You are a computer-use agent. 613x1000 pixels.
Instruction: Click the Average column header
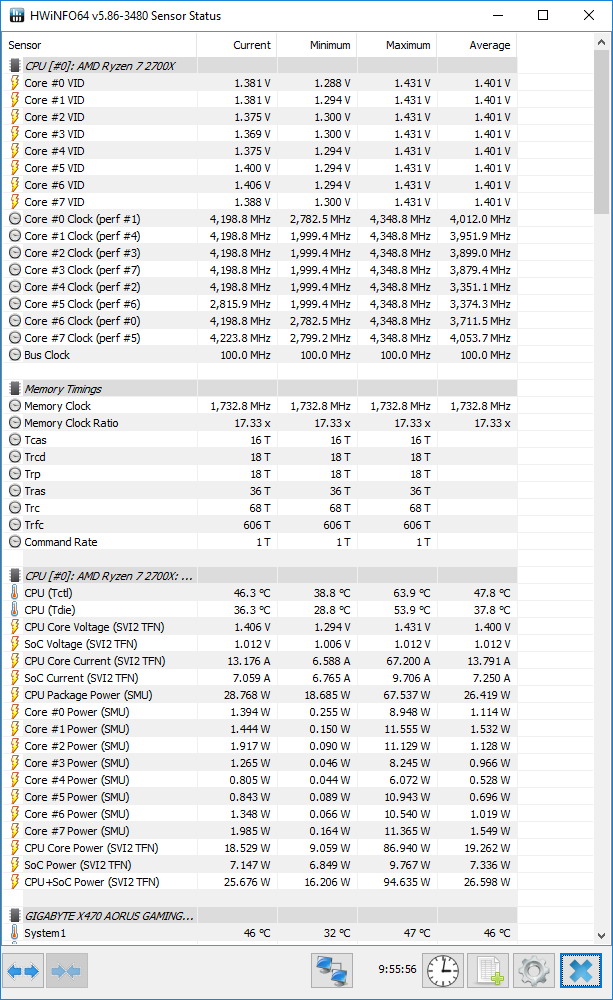[x=477, y=45]
